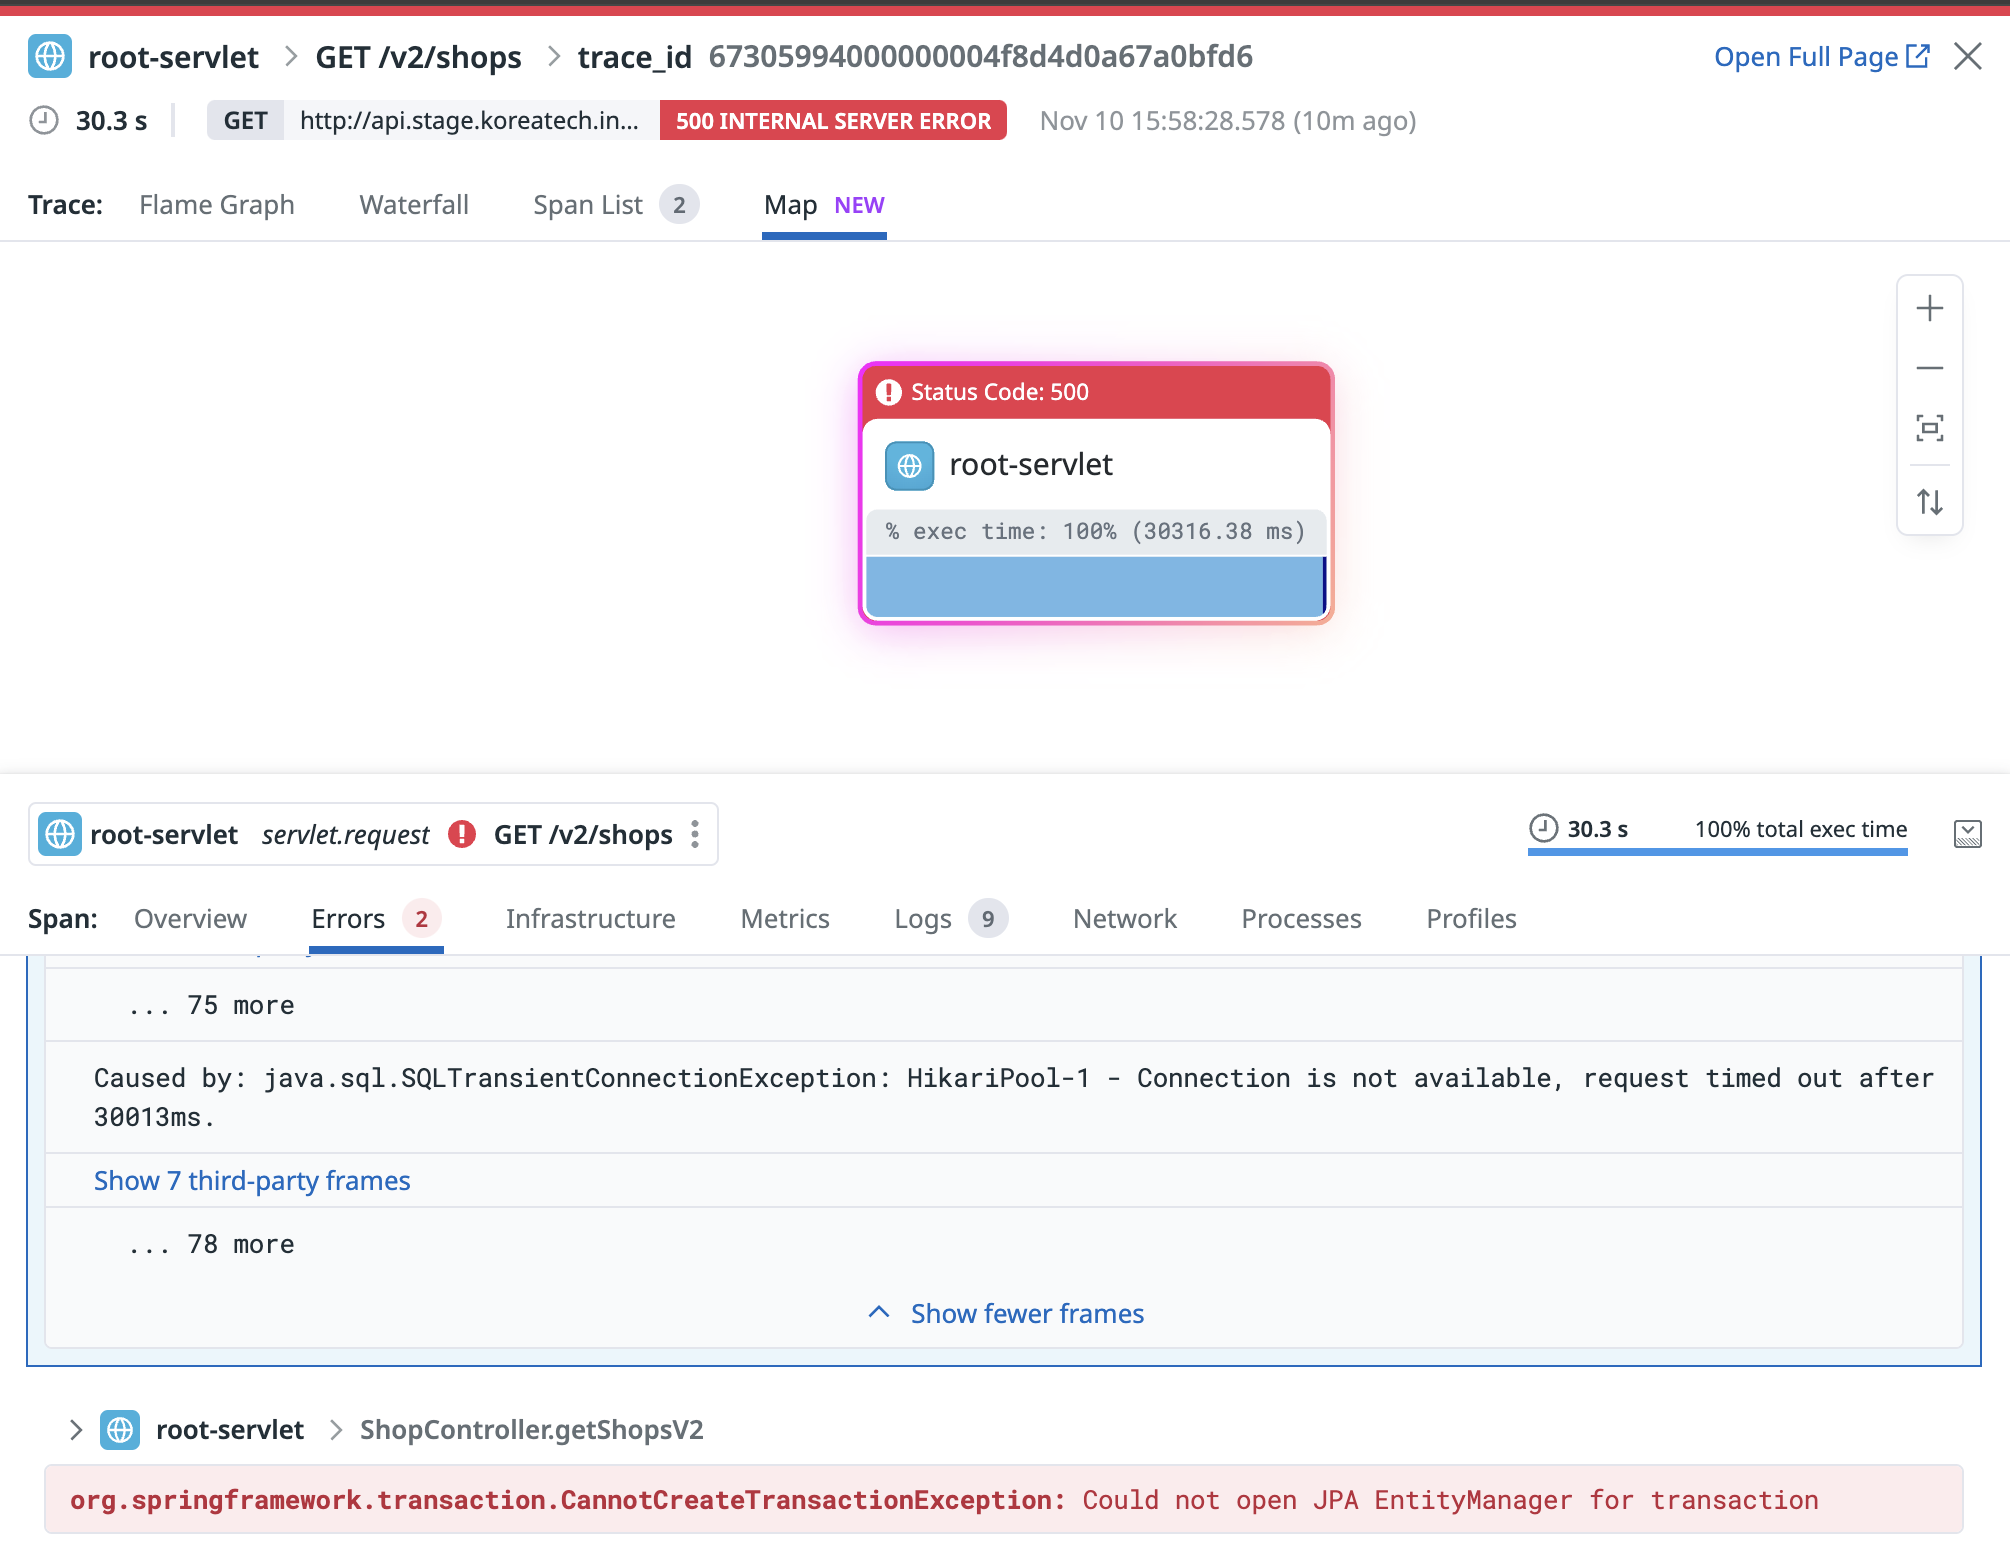Open the span three-dot options menu
Image resolution: width=2010 pixels, height=1548 pixels.
pyautogui.click(x=695, y=834)
